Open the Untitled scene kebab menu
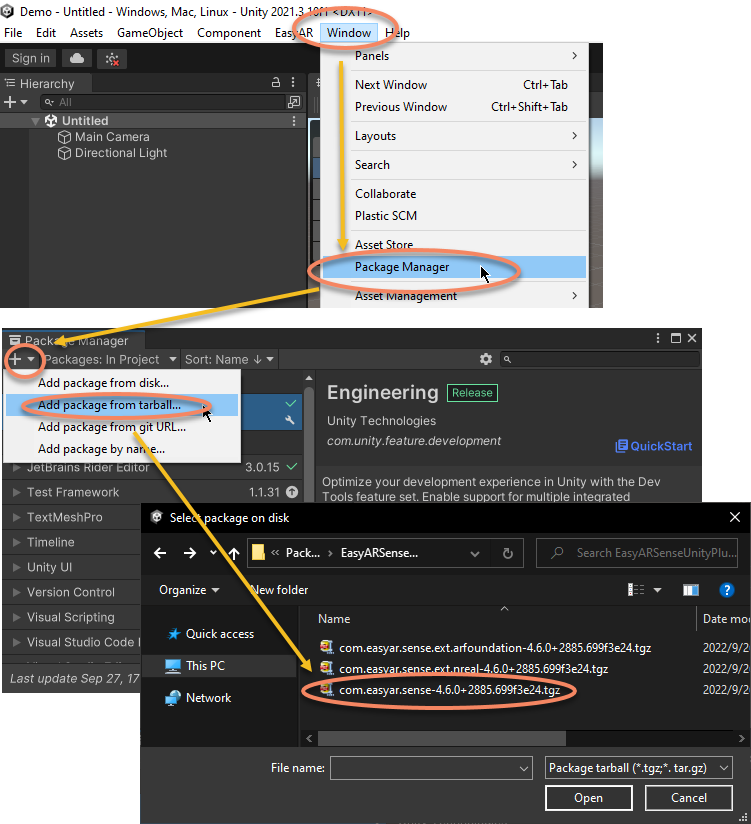Screen dimensions: 751x824 (x=293, y=121)
